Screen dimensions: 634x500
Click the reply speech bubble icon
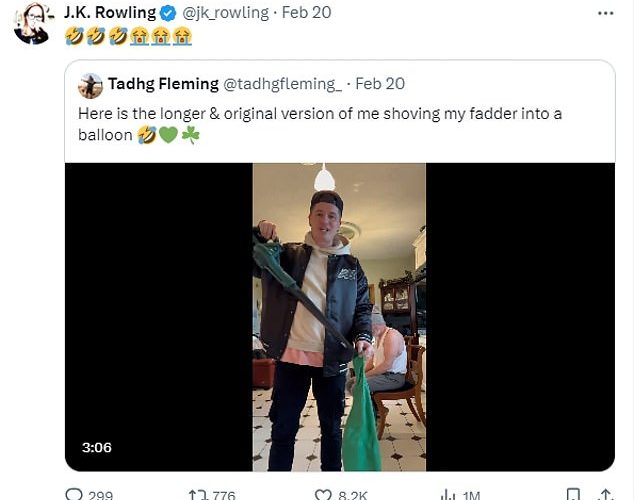click(x=74, y=494)
